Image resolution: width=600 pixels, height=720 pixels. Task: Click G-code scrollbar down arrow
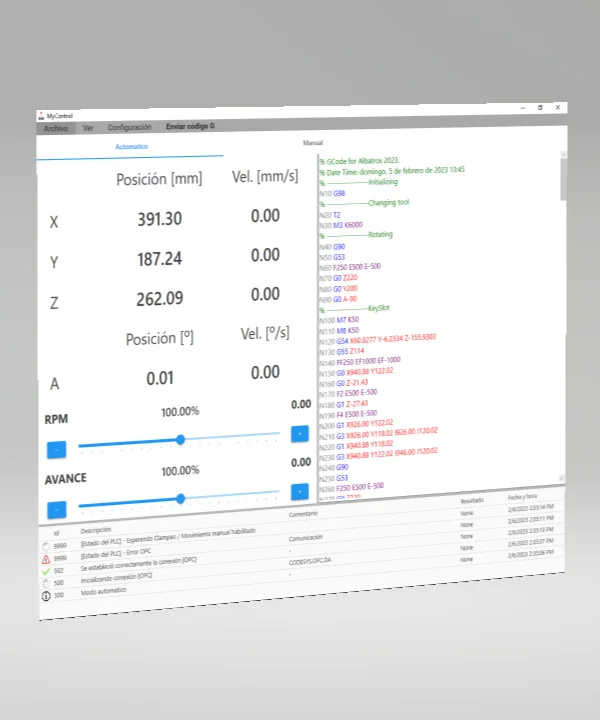click(562, 478)
